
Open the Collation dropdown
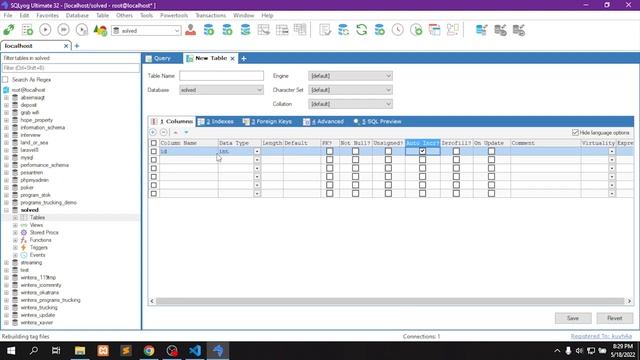(350, 104)
